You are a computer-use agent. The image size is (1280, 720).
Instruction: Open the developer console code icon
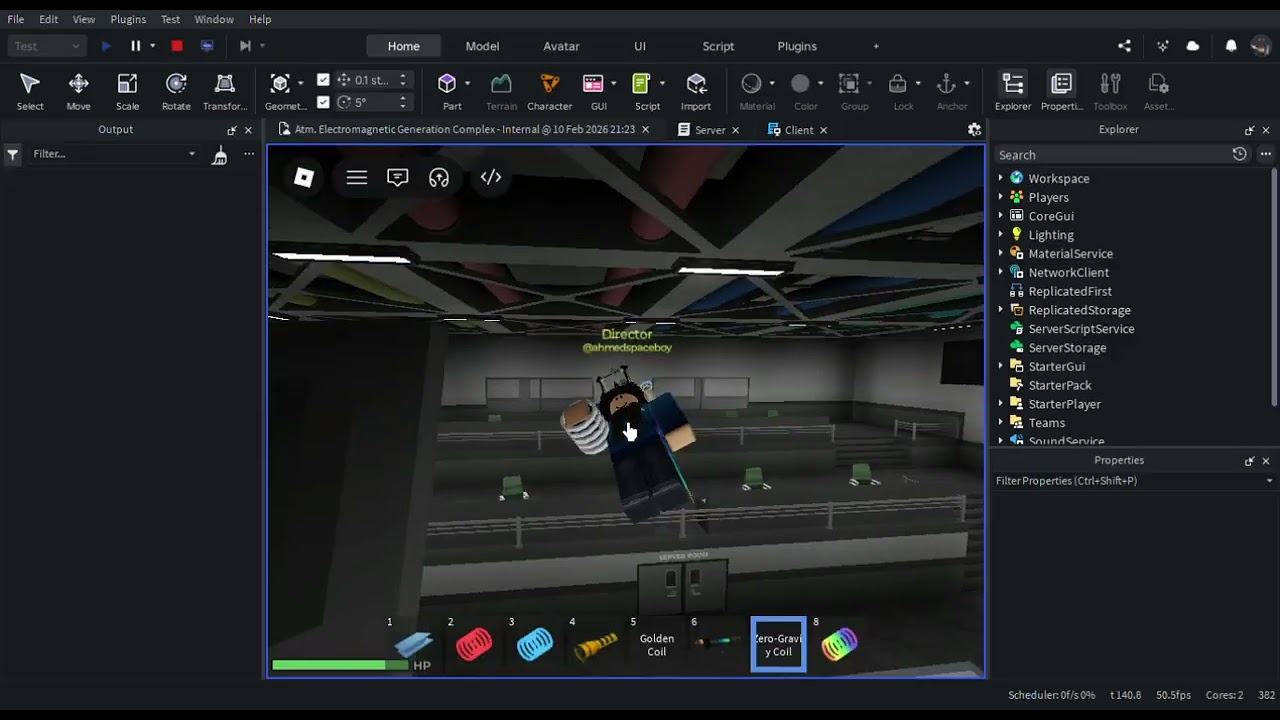[491, 177]
